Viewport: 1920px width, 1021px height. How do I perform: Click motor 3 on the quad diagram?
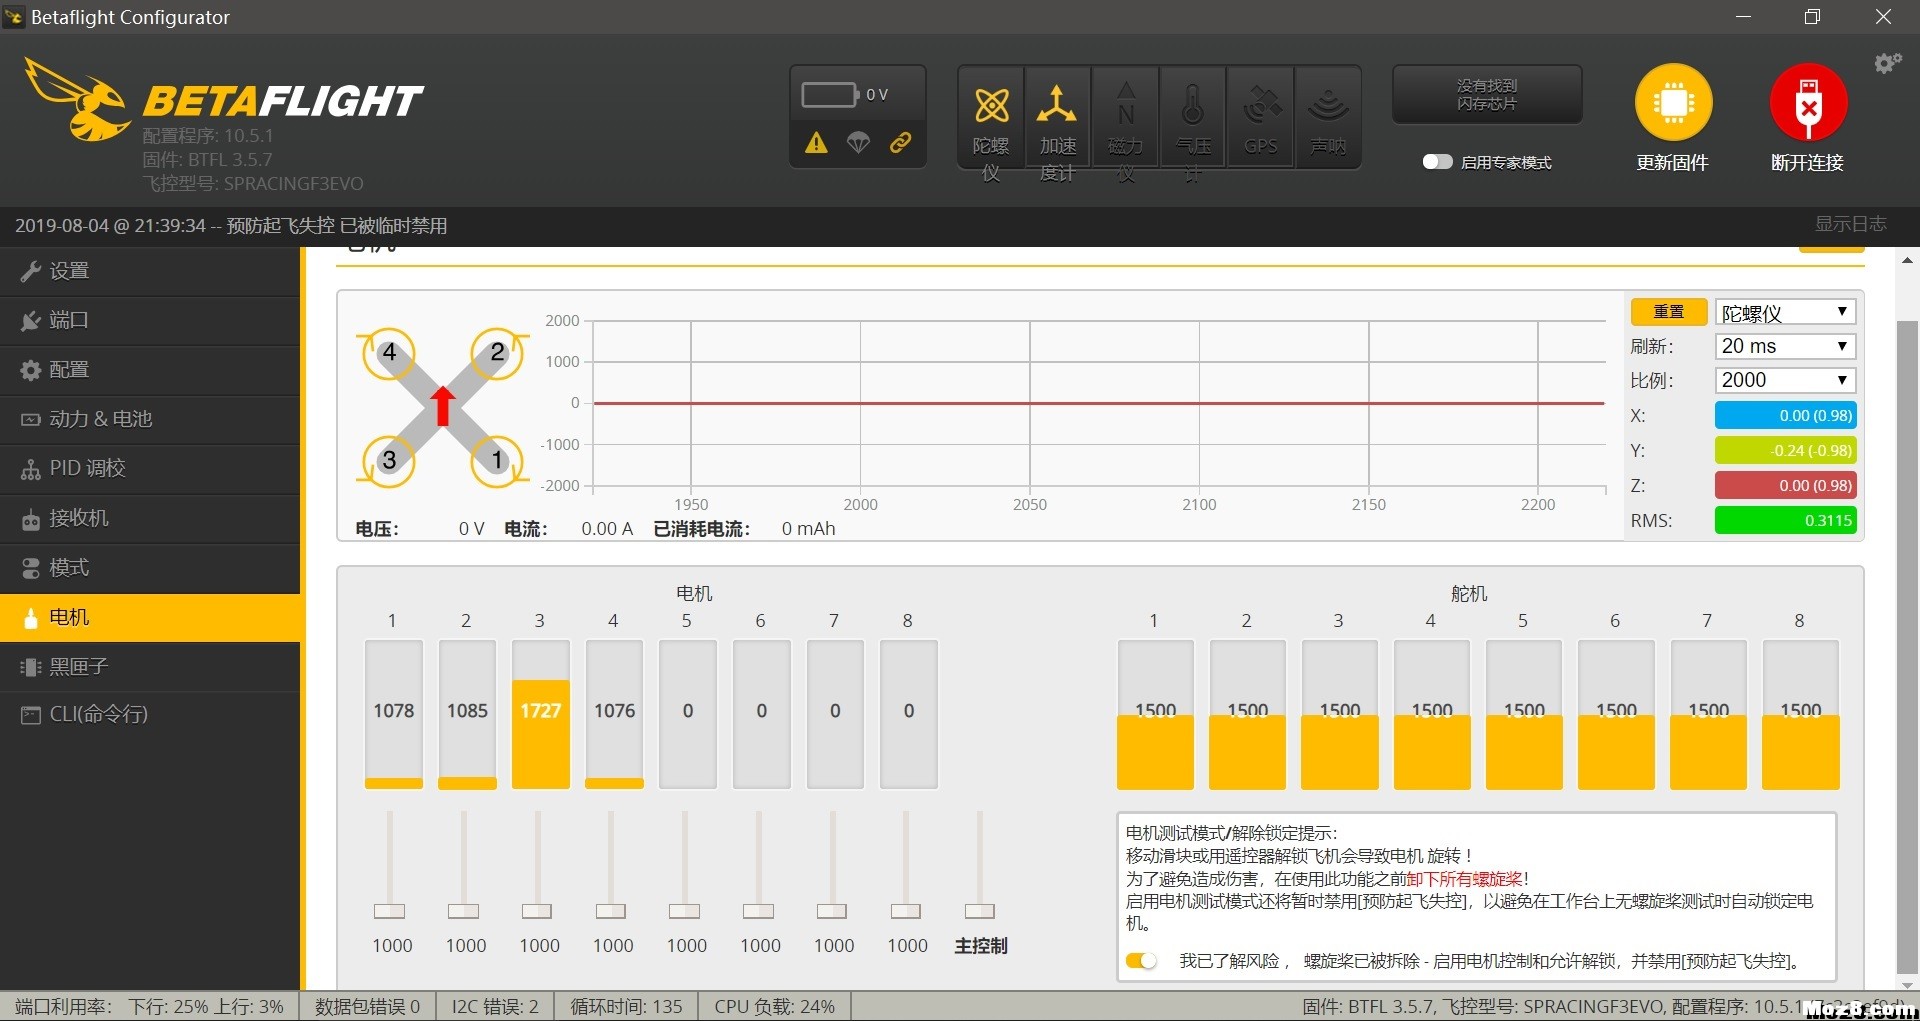[x=389, y=460]
